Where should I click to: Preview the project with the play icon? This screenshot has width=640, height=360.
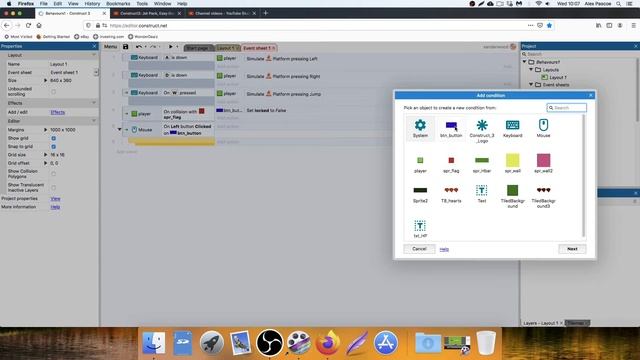click(x=171, y=47)
